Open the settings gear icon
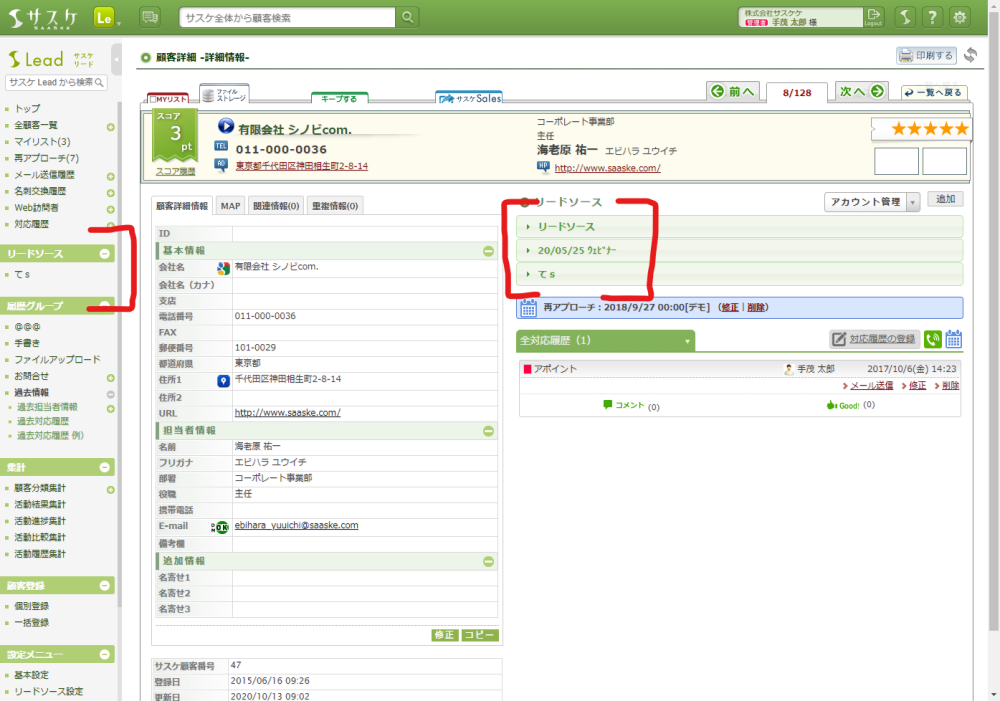Screen dimensions: 1000x701 pos(959,17)
